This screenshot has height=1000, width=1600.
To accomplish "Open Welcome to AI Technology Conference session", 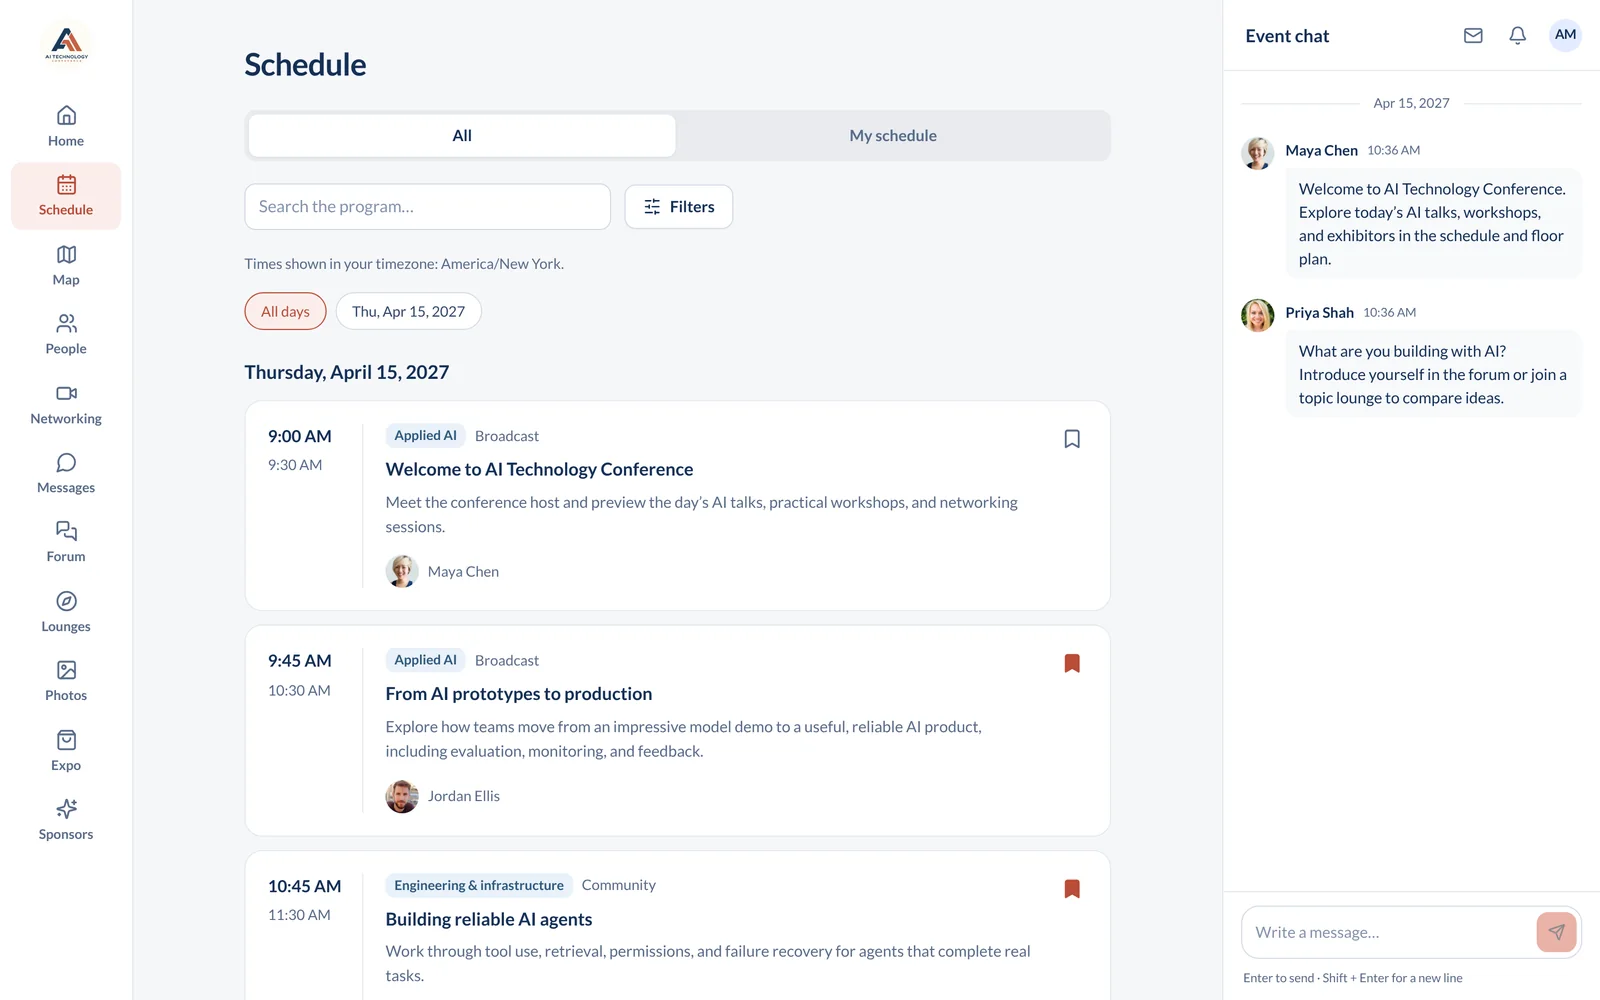I will point(539,469).
